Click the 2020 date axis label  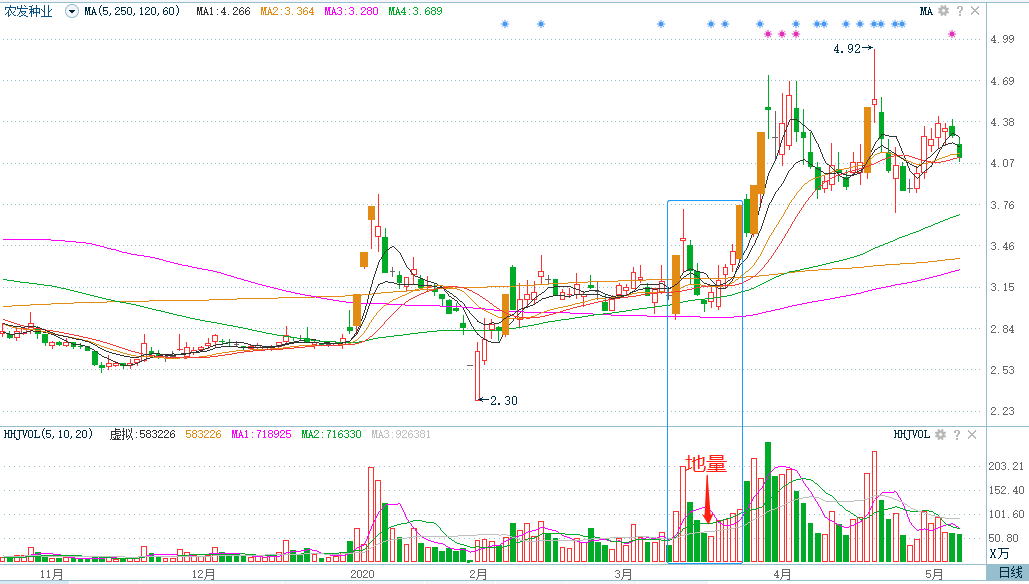(x=362, y=575)
